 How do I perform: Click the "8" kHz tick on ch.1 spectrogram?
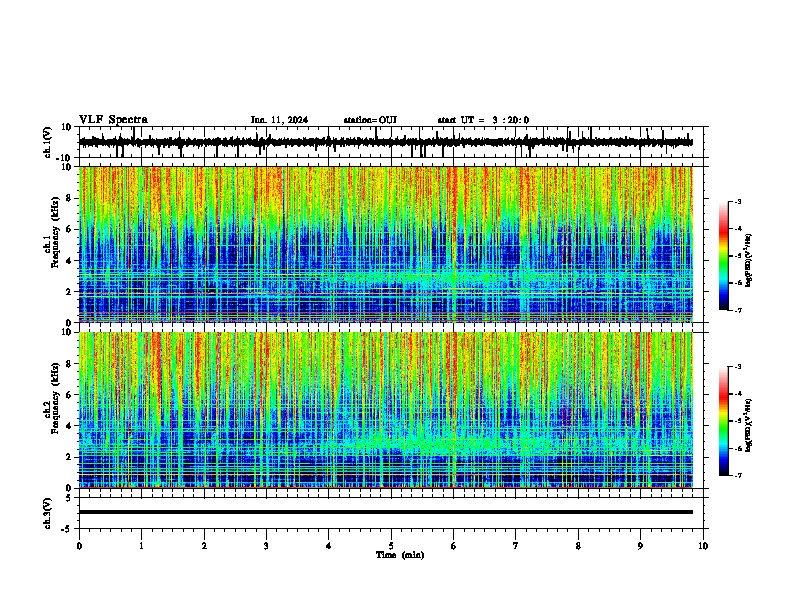tap(70, 198)
